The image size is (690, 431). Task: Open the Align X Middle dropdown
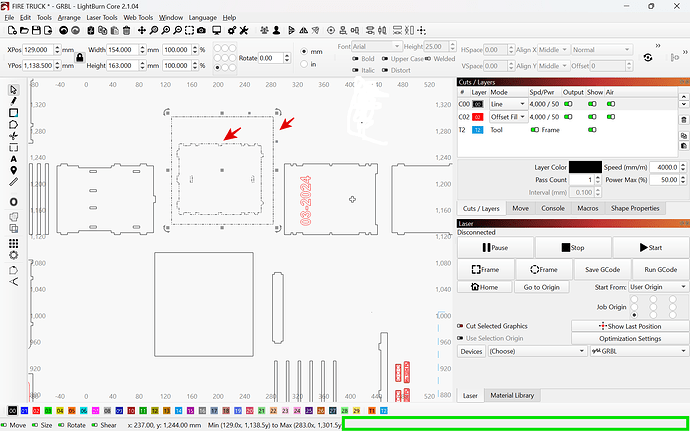coord(554,50)
